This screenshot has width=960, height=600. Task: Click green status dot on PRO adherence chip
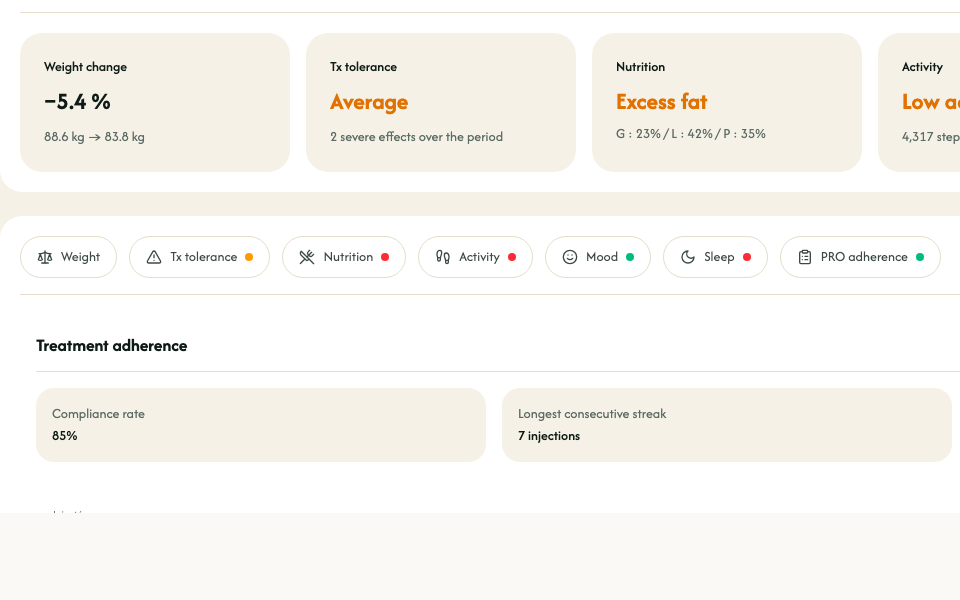(920, 257)
